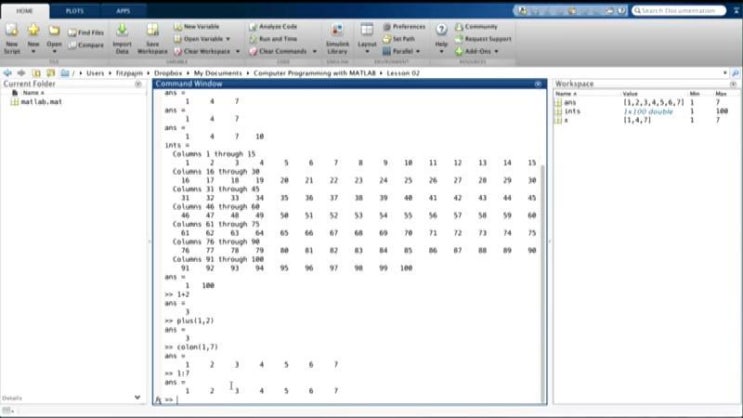
Task: Click Find Files
Action: point(86,33)
